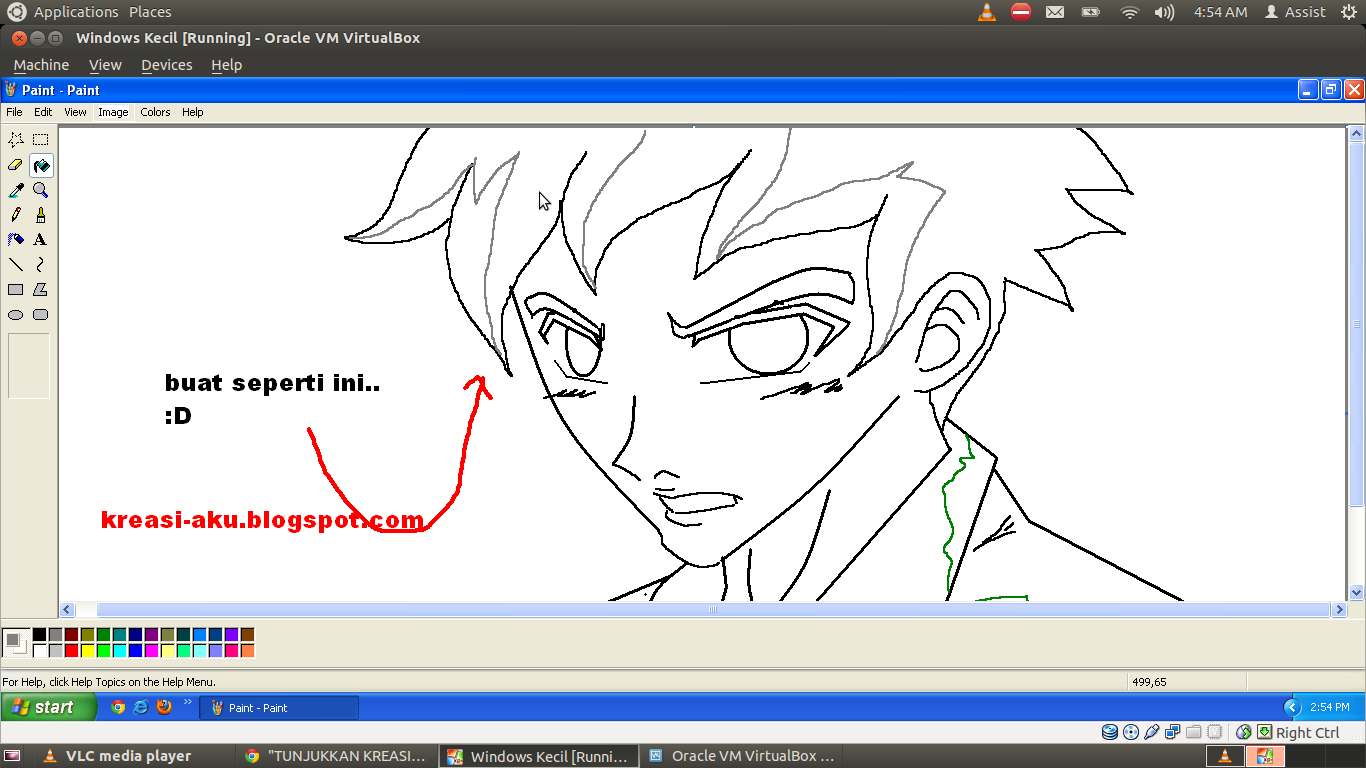Viewport: 1366px width, 768px height.
Task: Pick the red color swatch
Action: pos(71,650)
